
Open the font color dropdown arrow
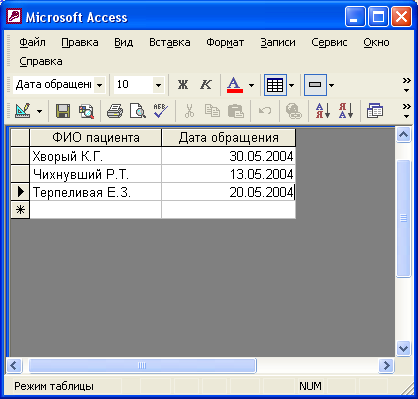(x=251, y=85)
